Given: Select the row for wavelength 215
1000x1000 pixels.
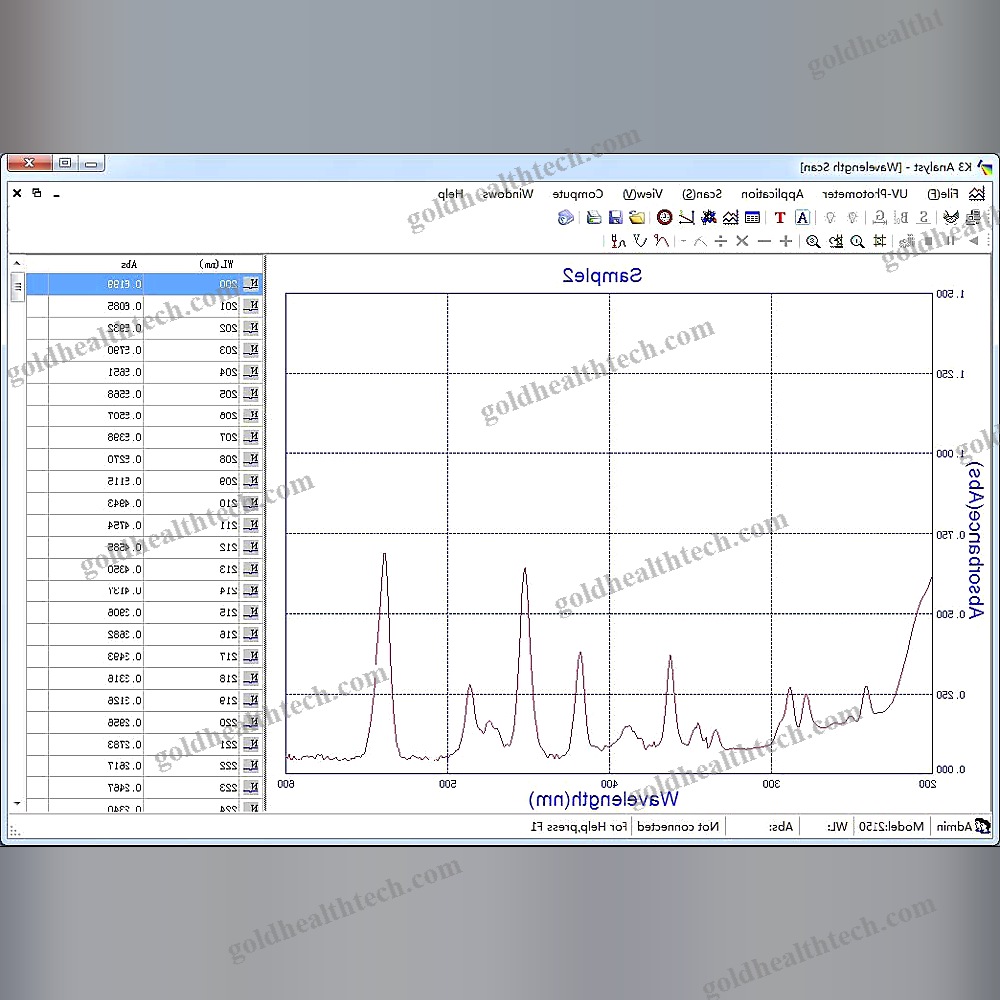Looking at the screenshot, I should pyautogui.click(x=145, y=612).
